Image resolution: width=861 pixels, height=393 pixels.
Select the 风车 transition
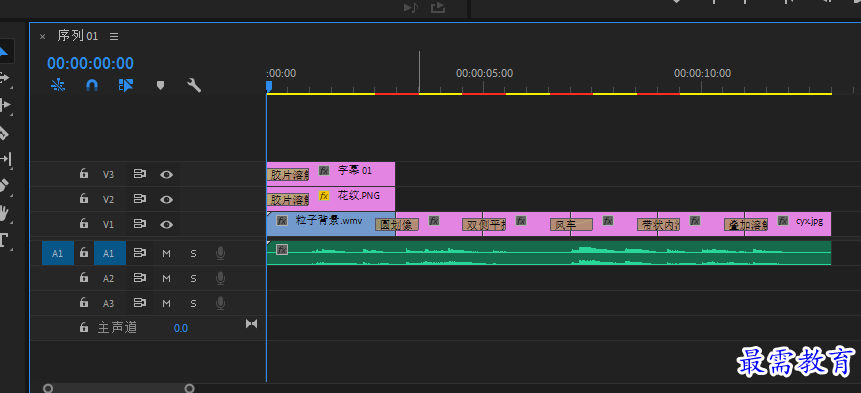pyautogui.click(x=571, y=224)
